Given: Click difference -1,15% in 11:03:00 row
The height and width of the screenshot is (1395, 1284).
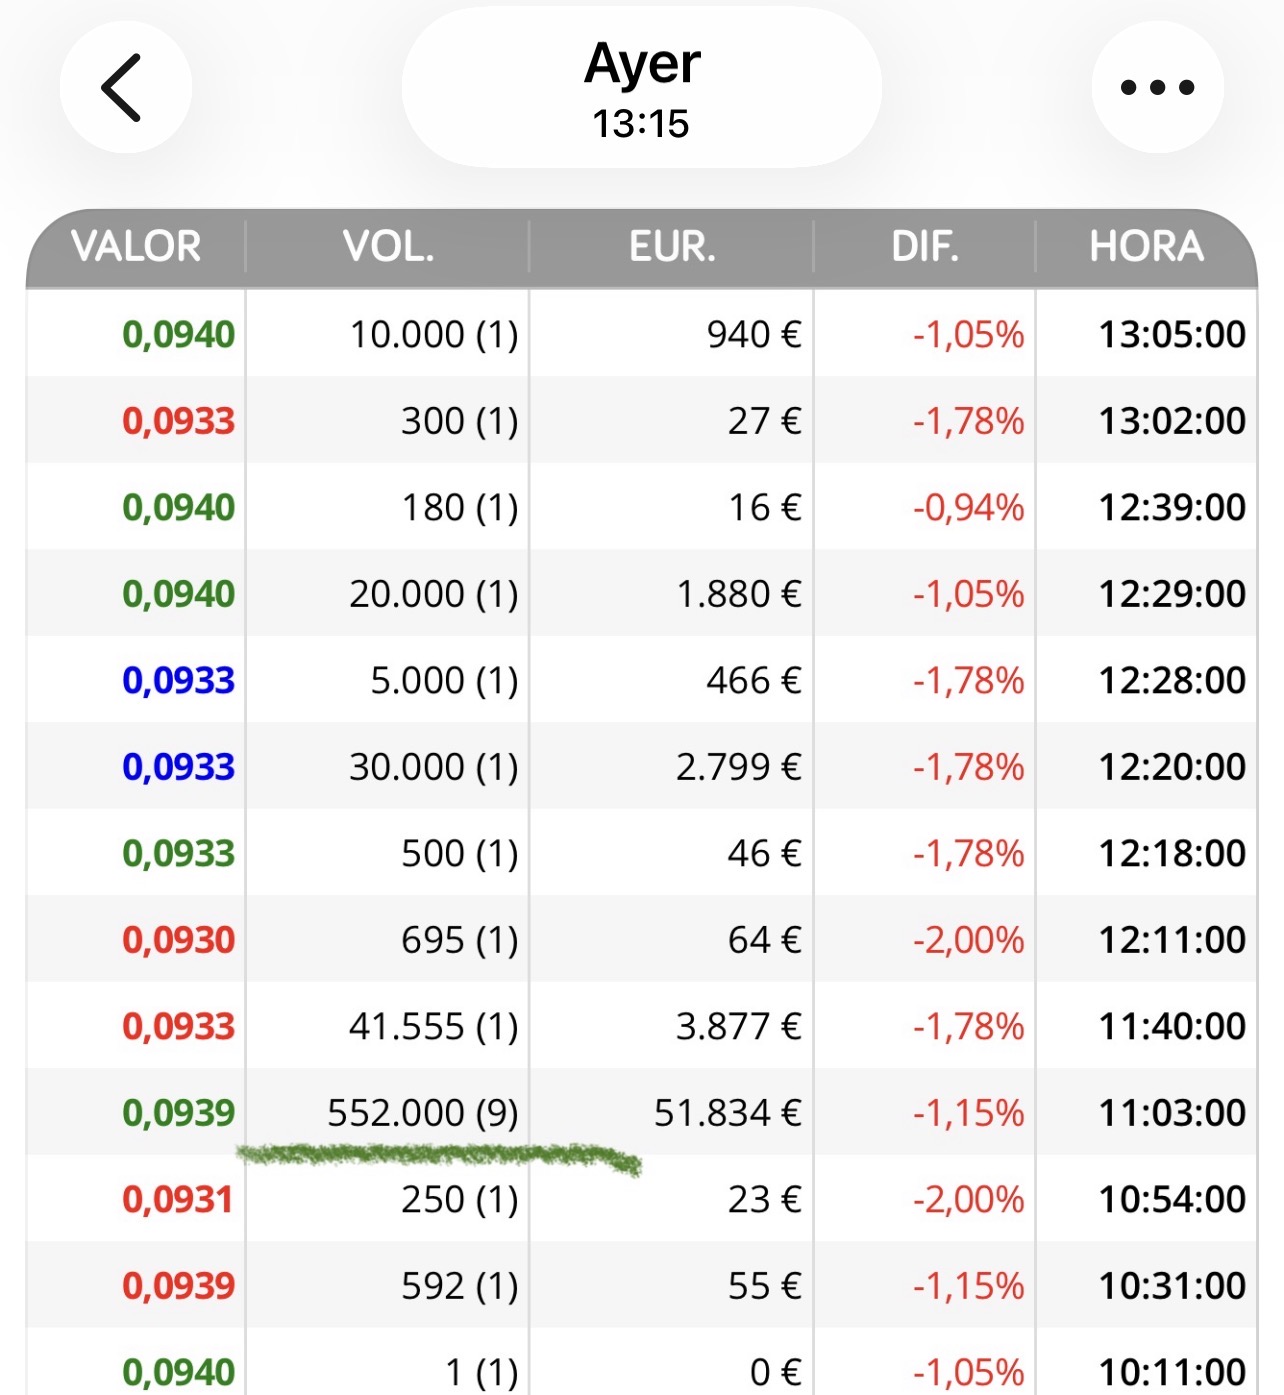Looking at the screenshot, I should [968, 1113].
